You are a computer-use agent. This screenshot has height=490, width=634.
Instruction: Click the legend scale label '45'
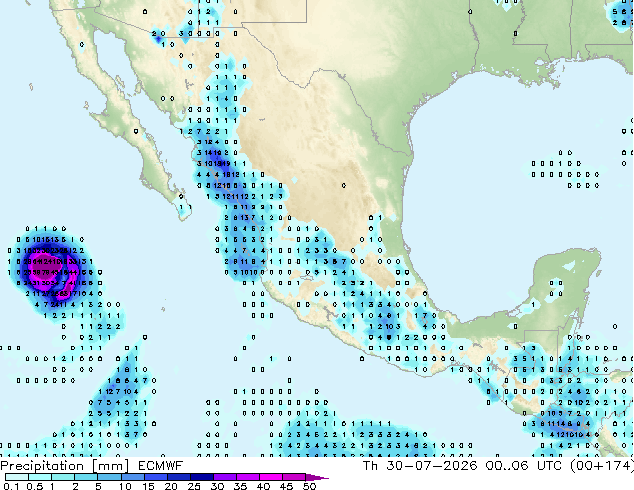tap(286, 486)
